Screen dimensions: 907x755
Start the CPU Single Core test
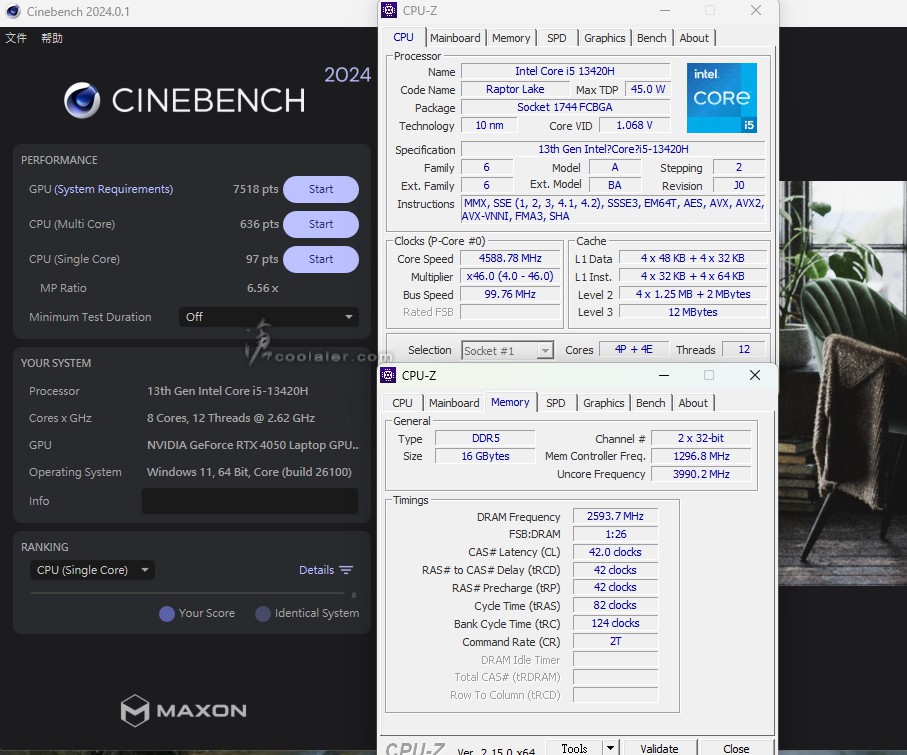[321, 259]
